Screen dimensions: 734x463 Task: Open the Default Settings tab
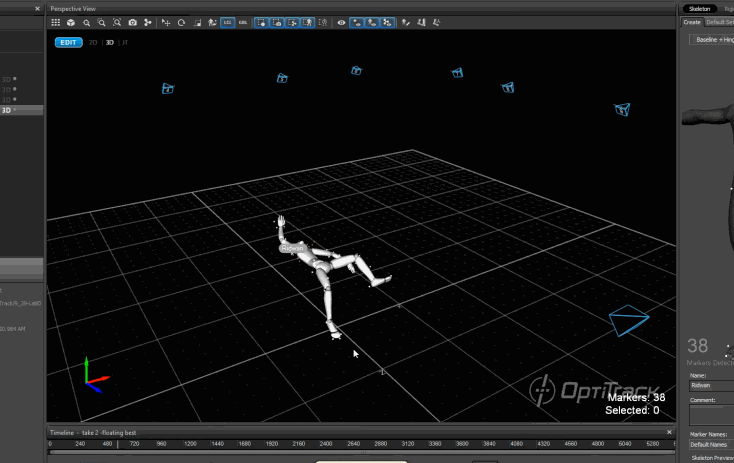(719, 22)
